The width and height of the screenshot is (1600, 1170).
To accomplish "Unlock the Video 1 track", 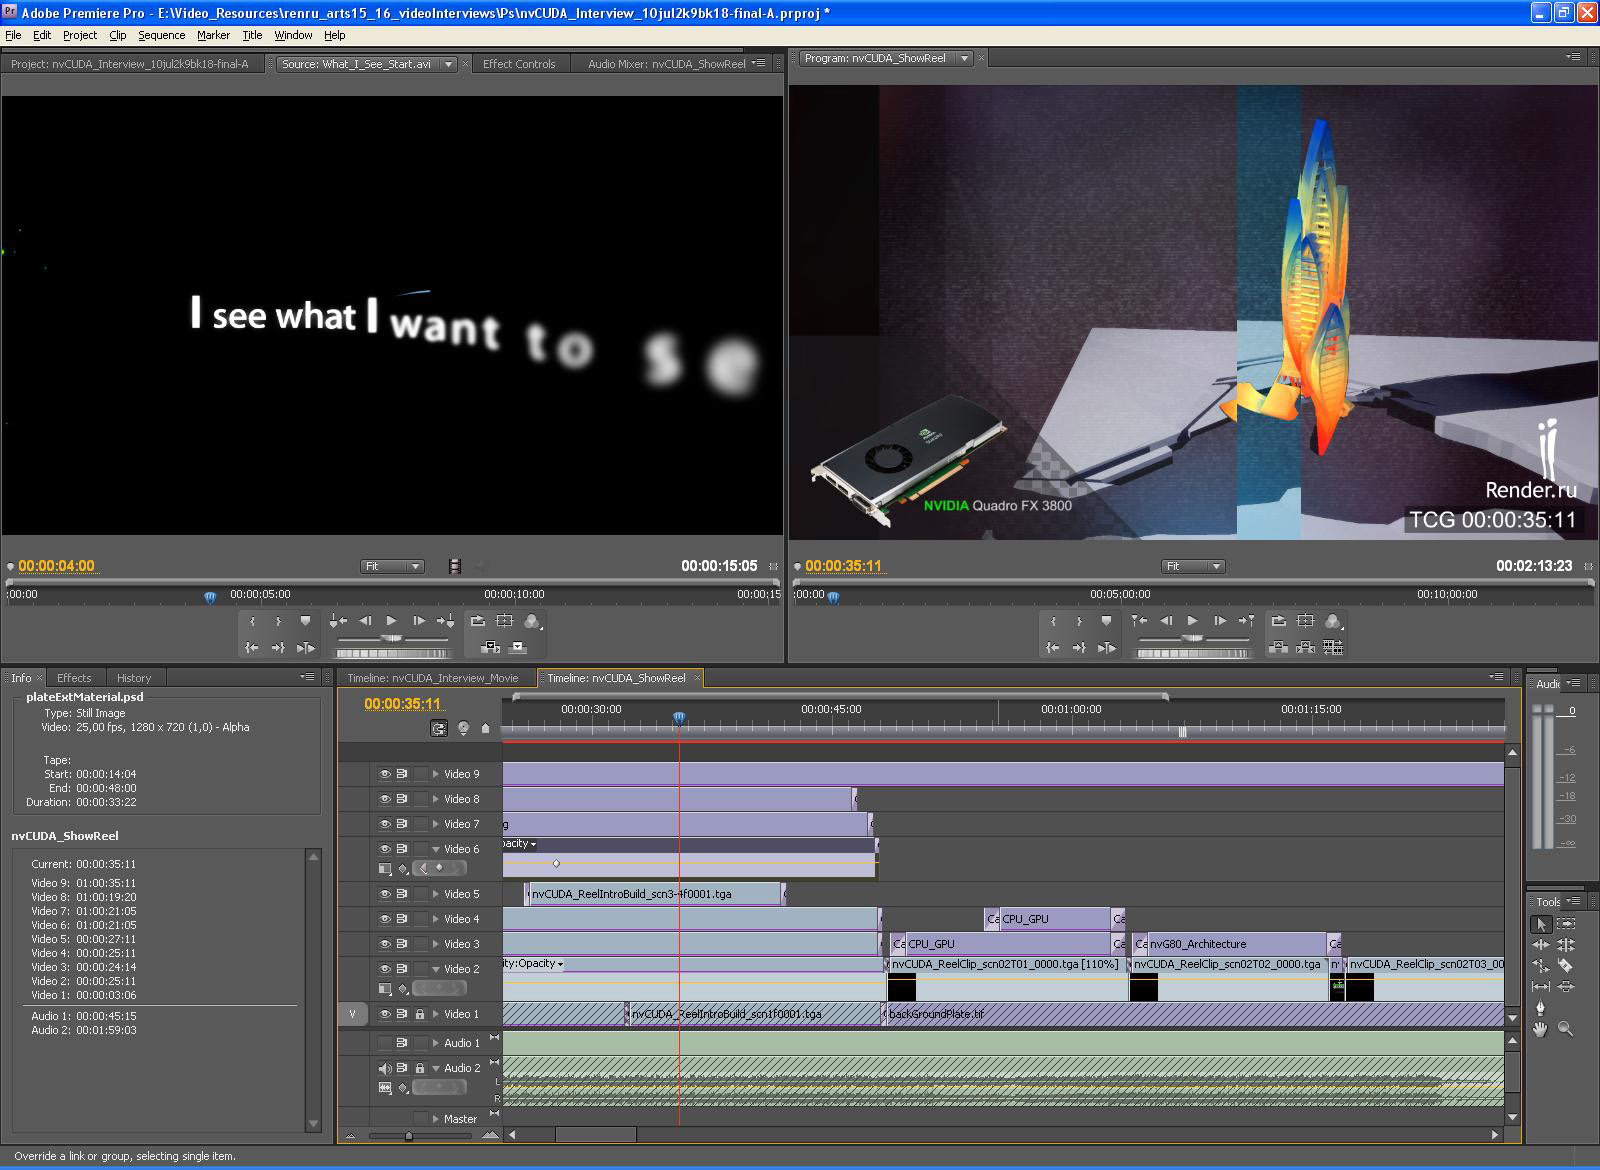I will (x=420, y=1014).
